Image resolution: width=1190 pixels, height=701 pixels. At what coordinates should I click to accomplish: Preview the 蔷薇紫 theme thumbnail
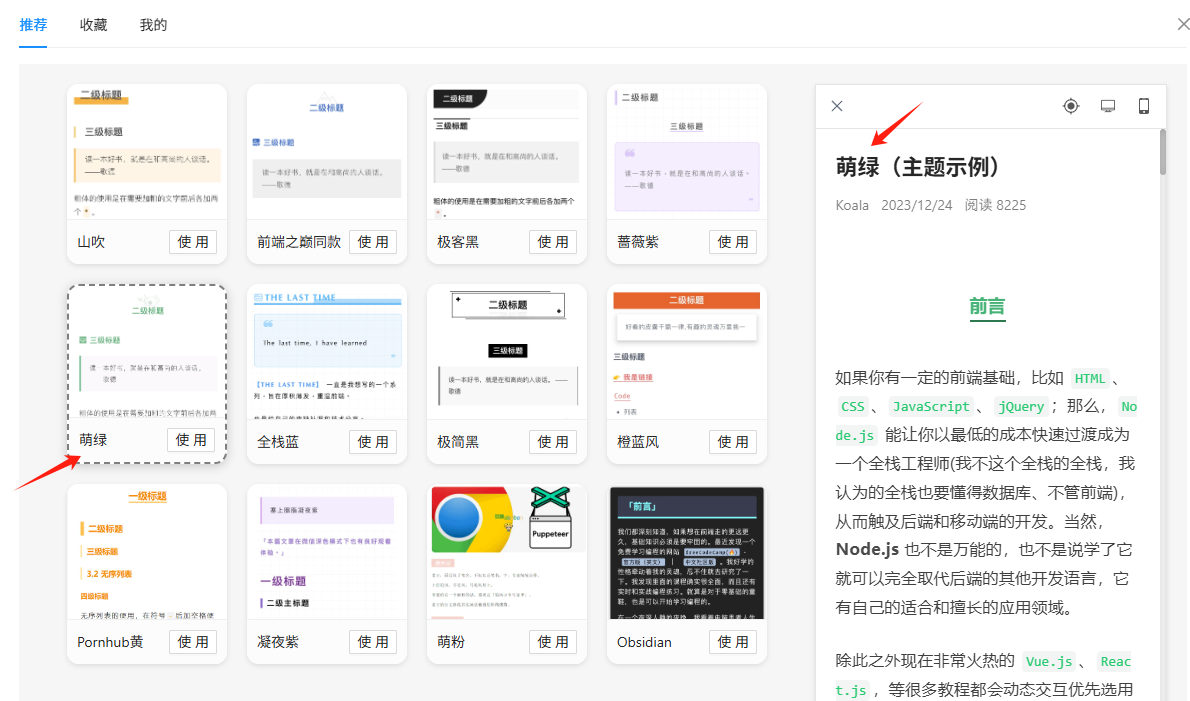click(687, 152)
